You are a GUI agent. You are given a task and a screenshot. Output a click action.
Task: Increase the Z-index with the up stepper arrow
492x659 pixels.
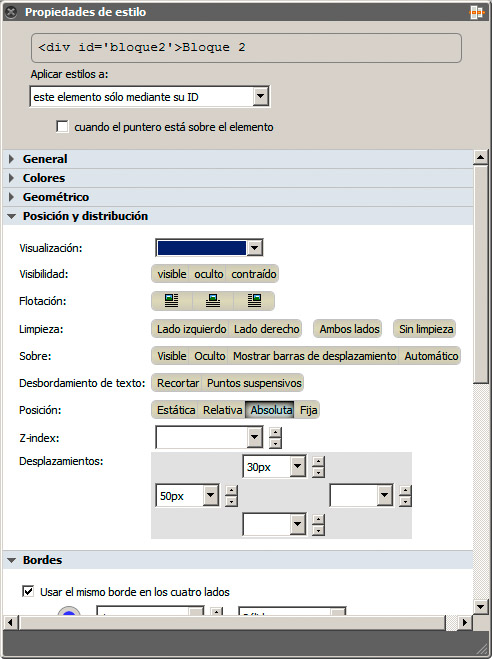pos(275,432)
